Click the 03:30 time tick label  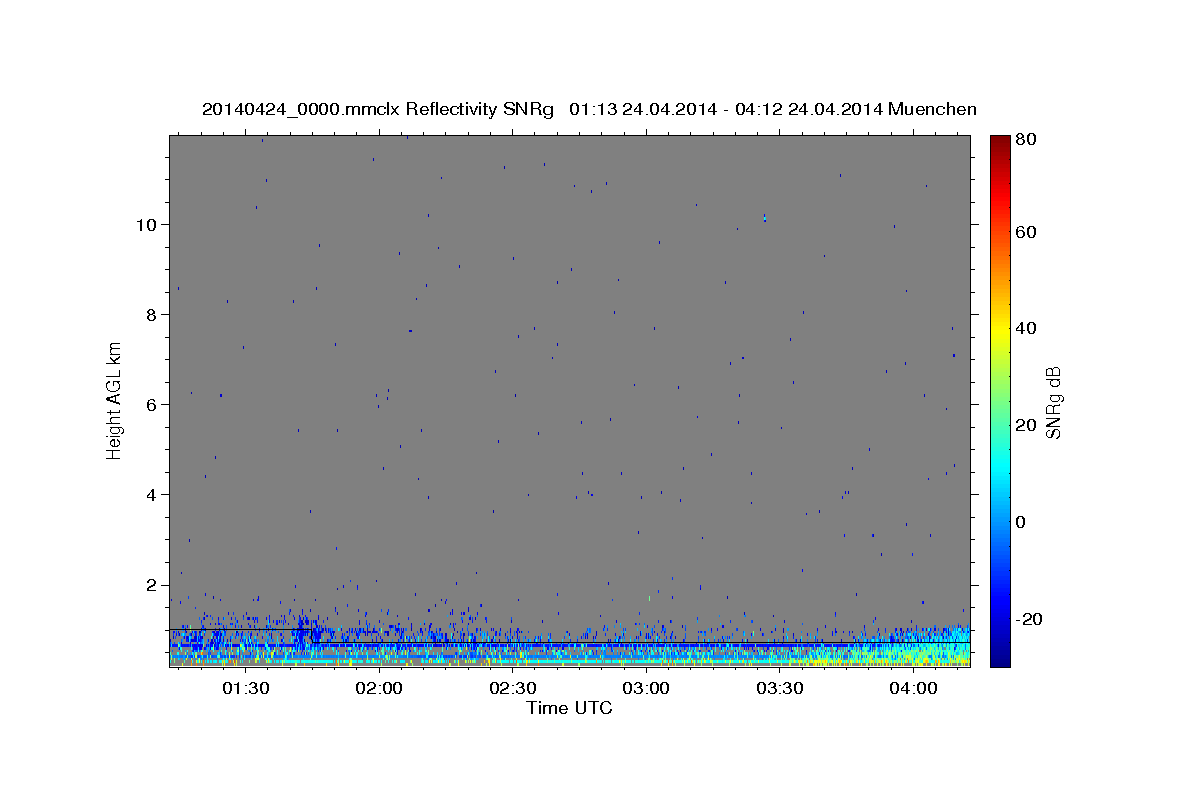click(x=779, y=688)
